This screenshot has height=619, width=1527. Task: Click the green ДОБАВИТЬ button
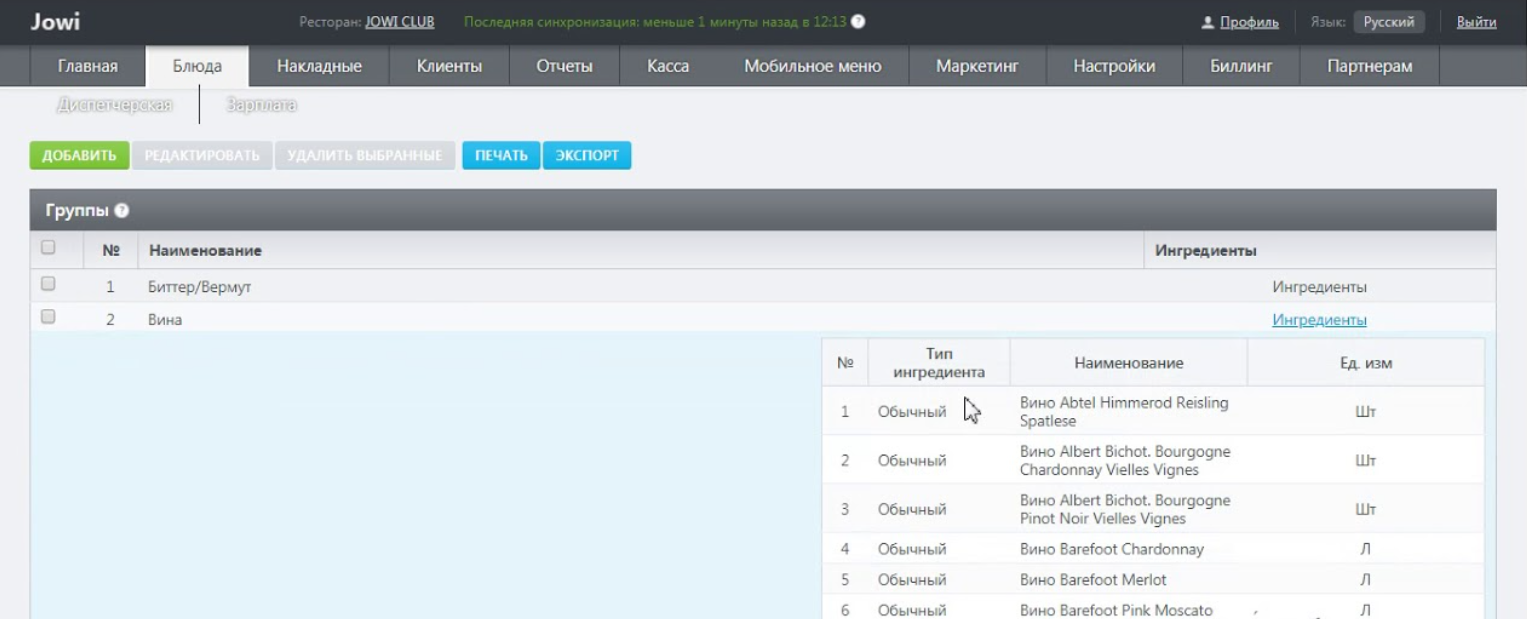point(80,156)
